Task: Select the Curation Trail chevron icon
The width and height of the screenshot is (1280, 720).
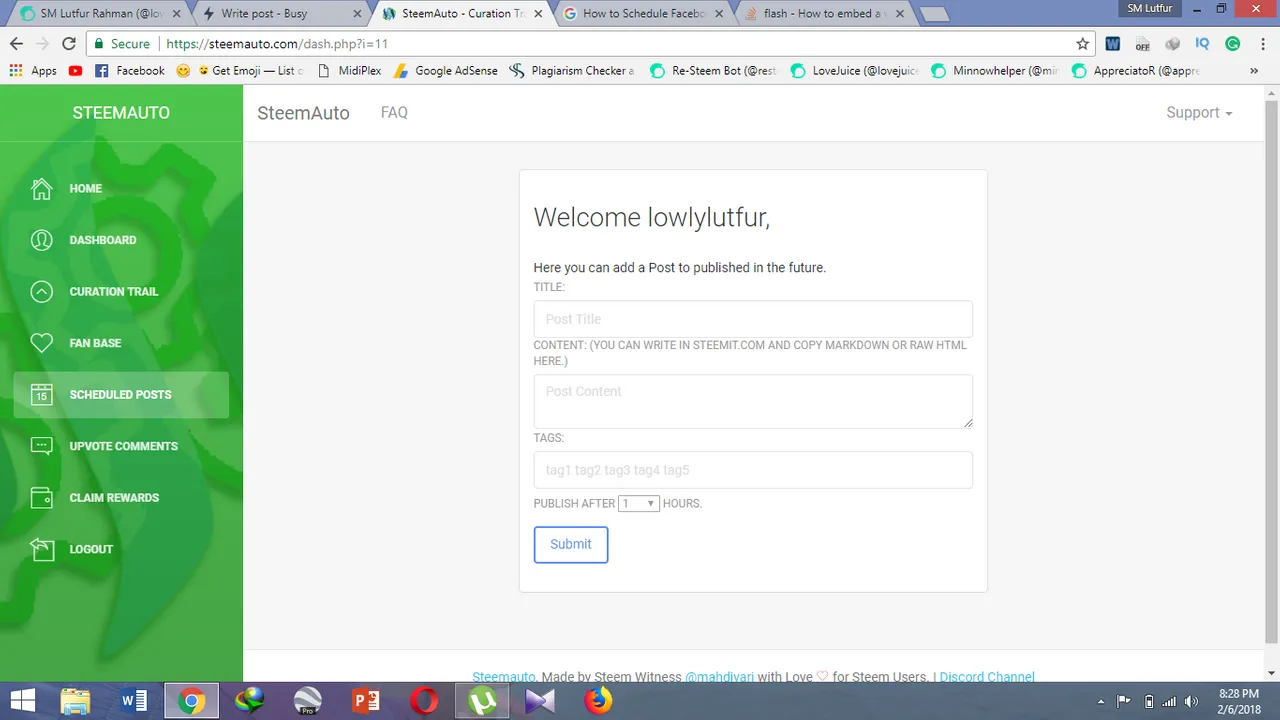Action: point(41,291)
